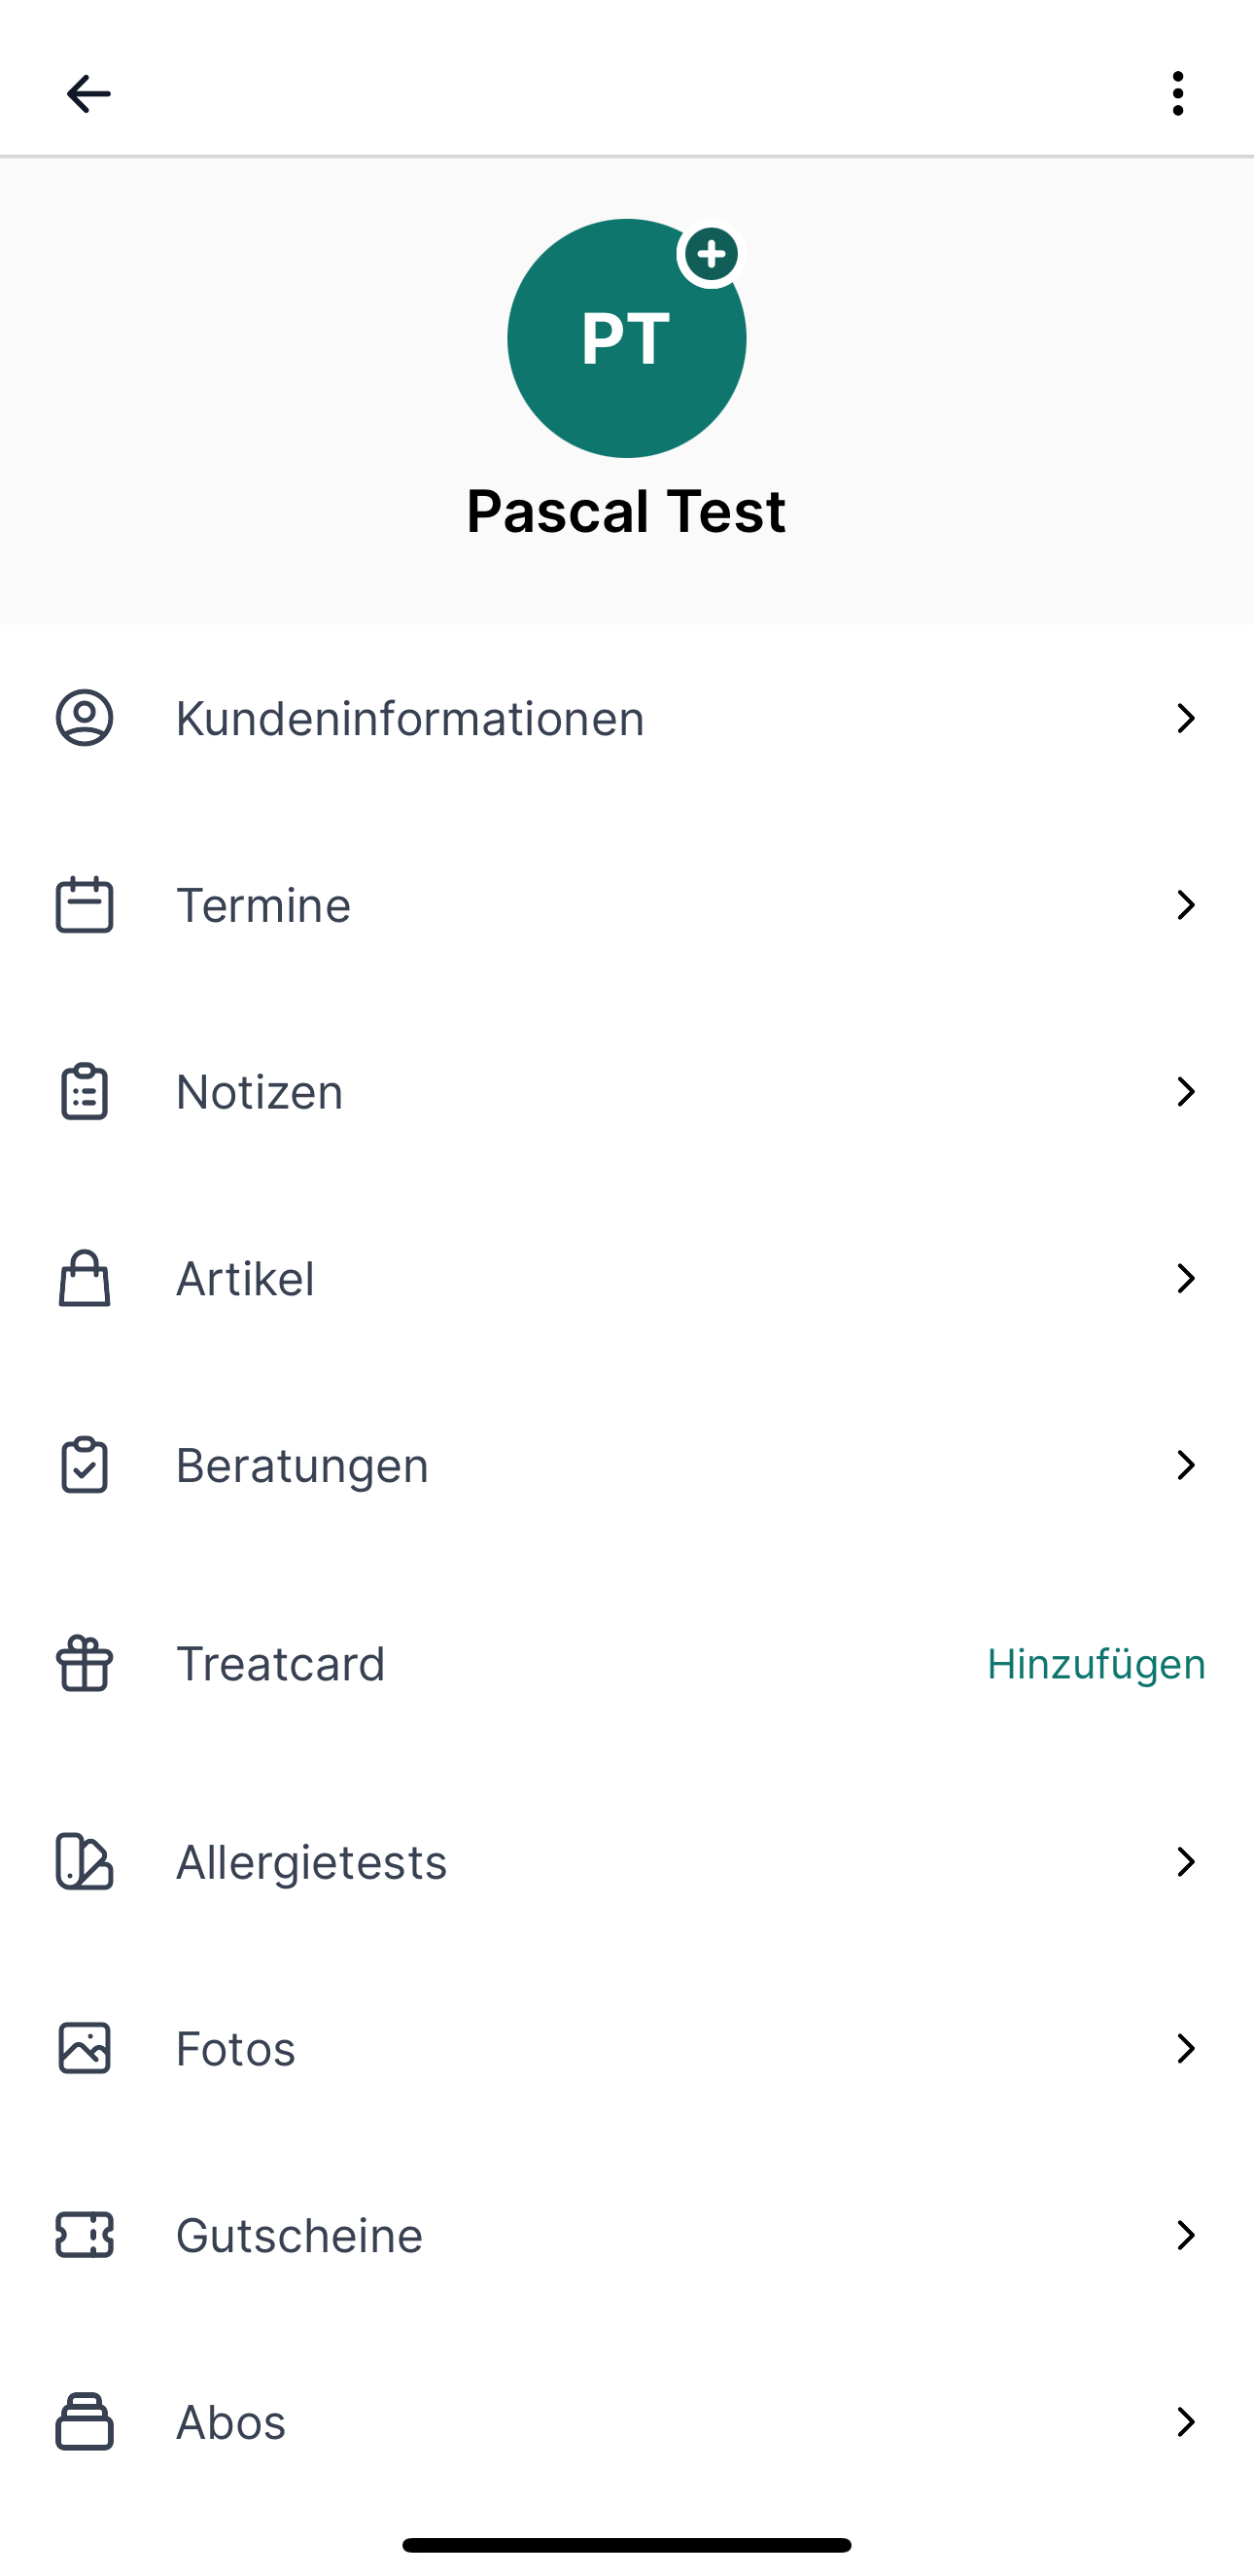Expand Kundeninformationen with its chevron
Screen dimensions: 1254x2576
1186,718
